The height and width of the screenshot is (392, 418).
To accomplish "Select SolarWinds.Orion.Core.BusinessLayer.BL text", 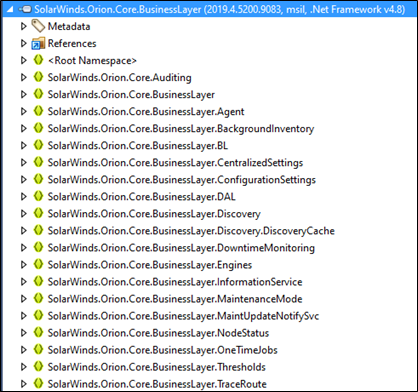I will click(x=138, y=146).
